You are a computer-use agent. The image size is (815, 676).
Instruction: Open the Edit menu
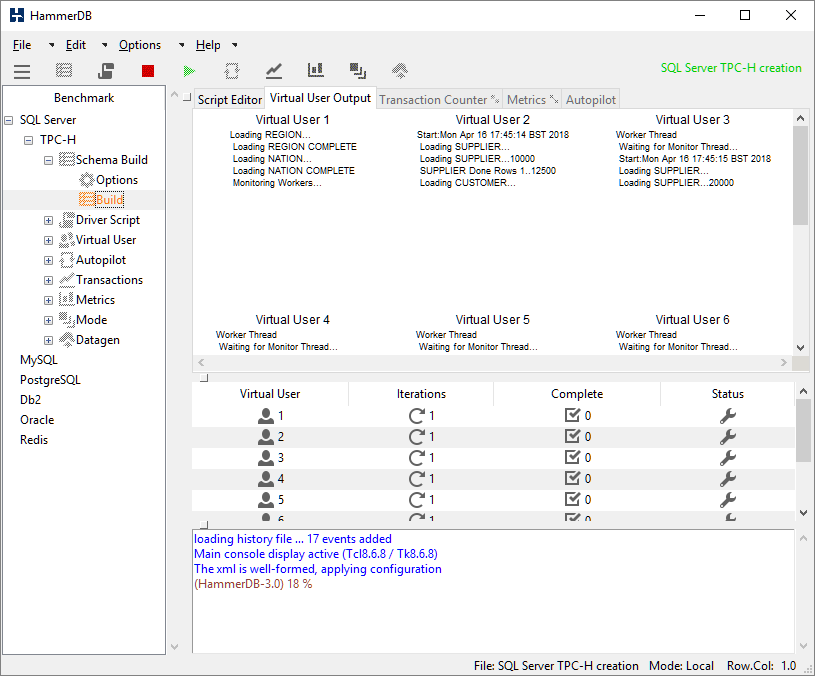[x=75, y=45]
